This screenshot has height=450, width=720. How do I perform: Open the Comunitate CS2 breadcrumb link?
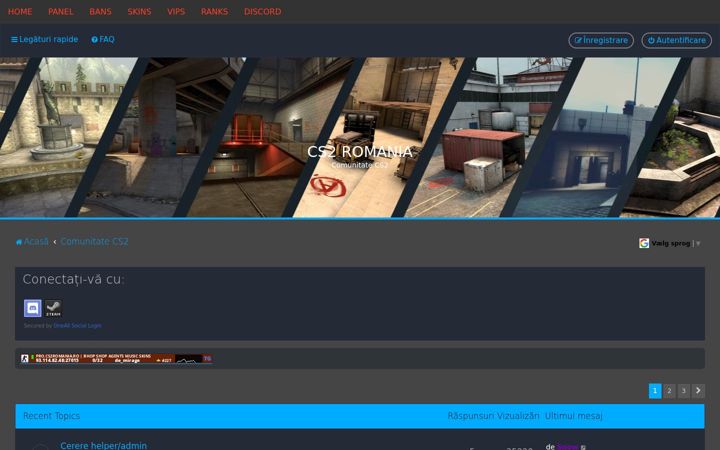(94, 242)
